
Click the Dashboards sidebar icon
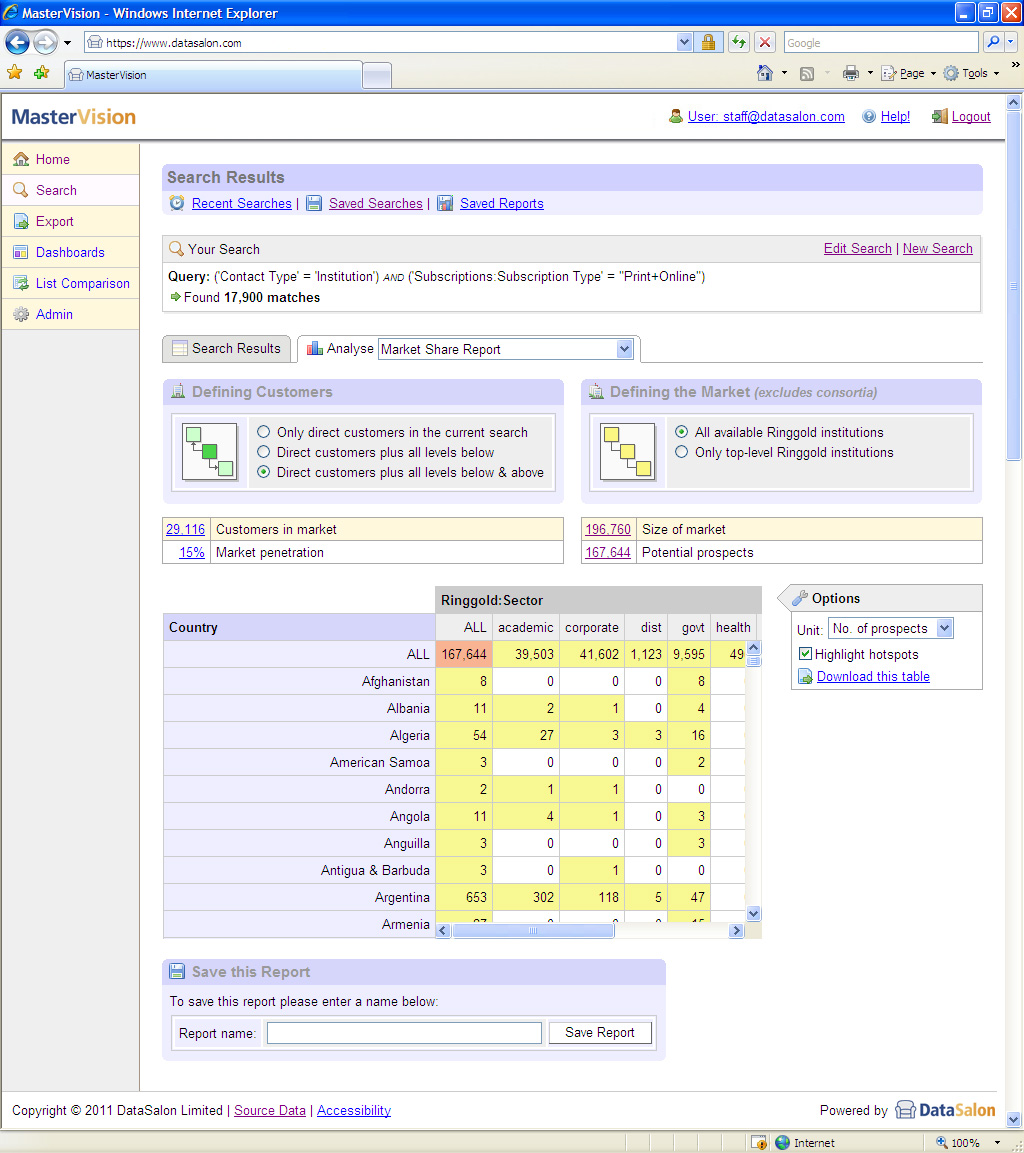(x=20, y=252)
